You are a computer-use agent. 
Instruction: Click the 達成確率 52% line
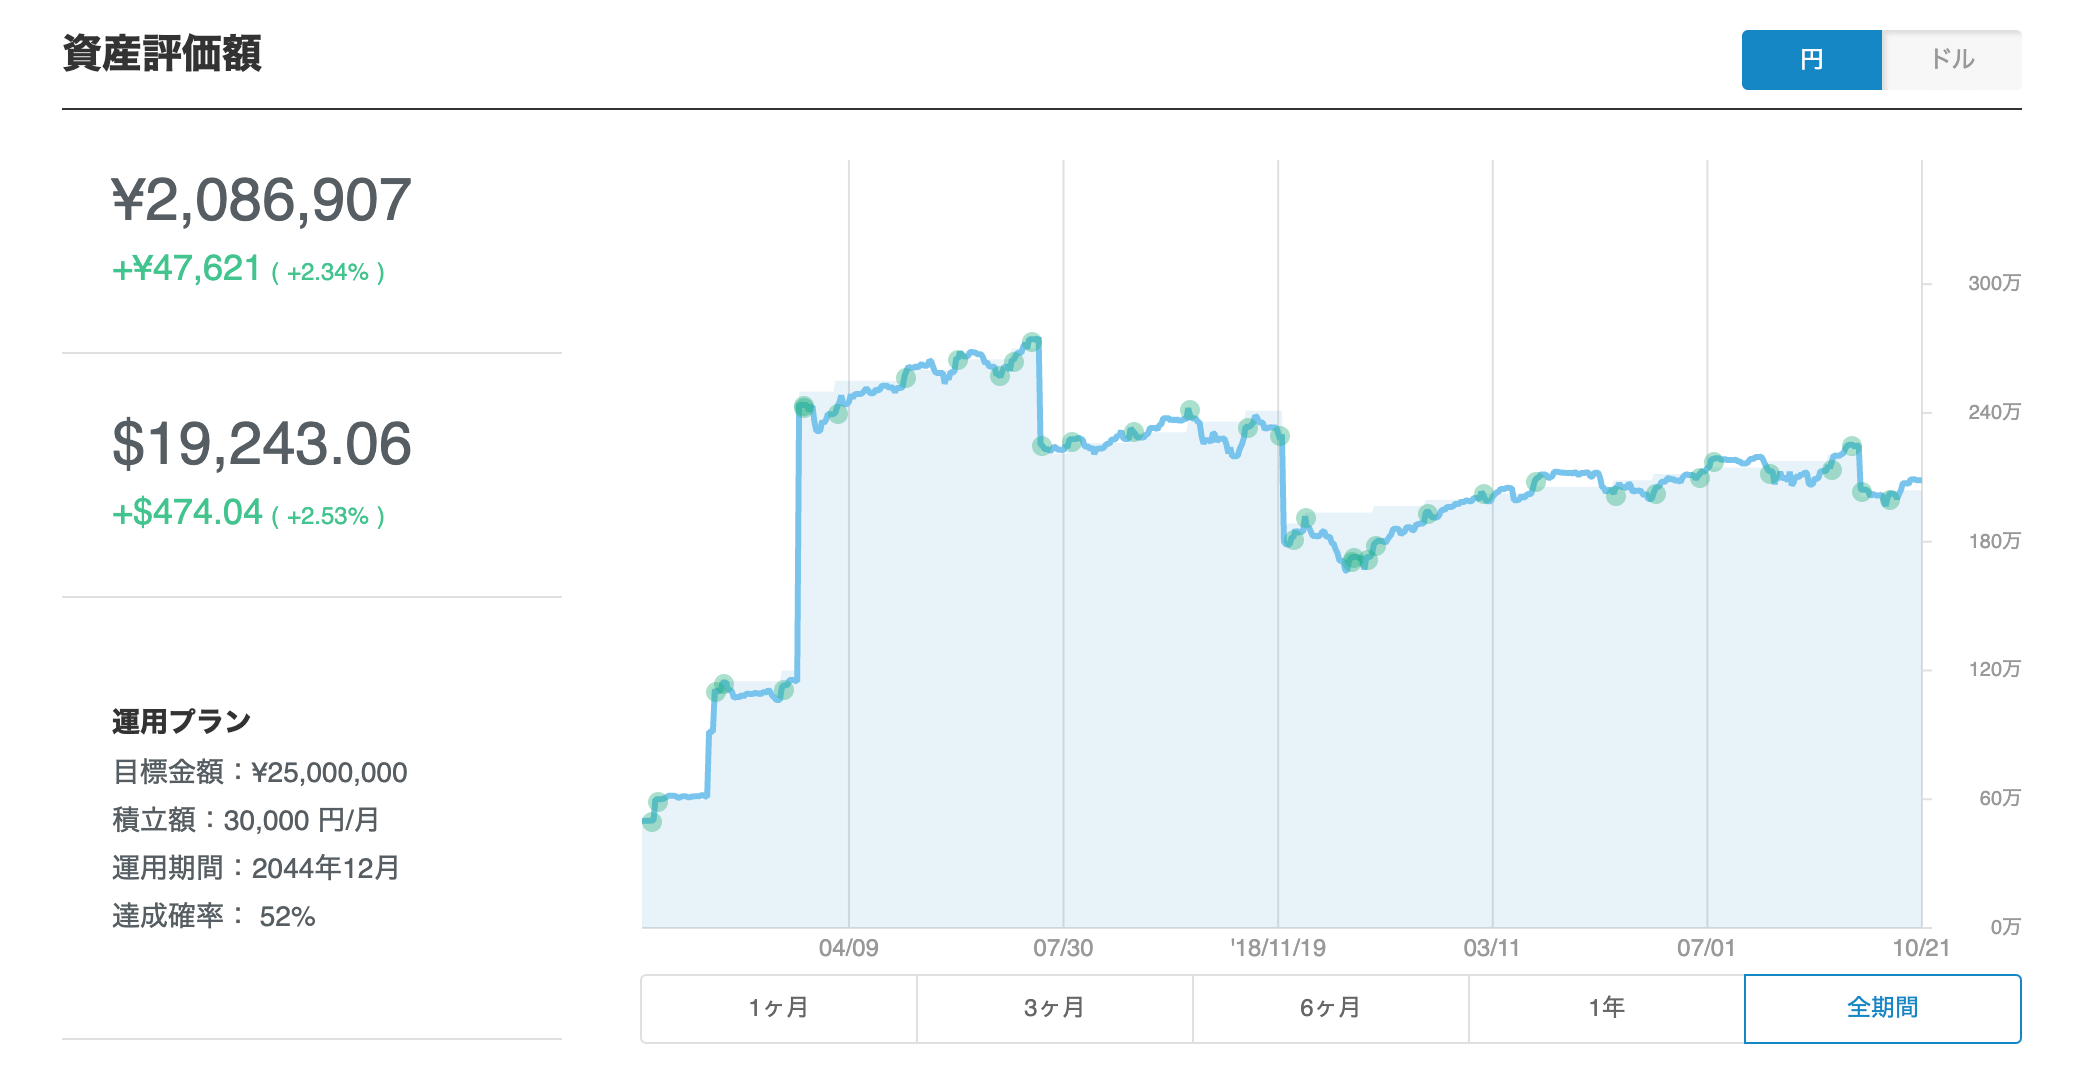point(214,916)
